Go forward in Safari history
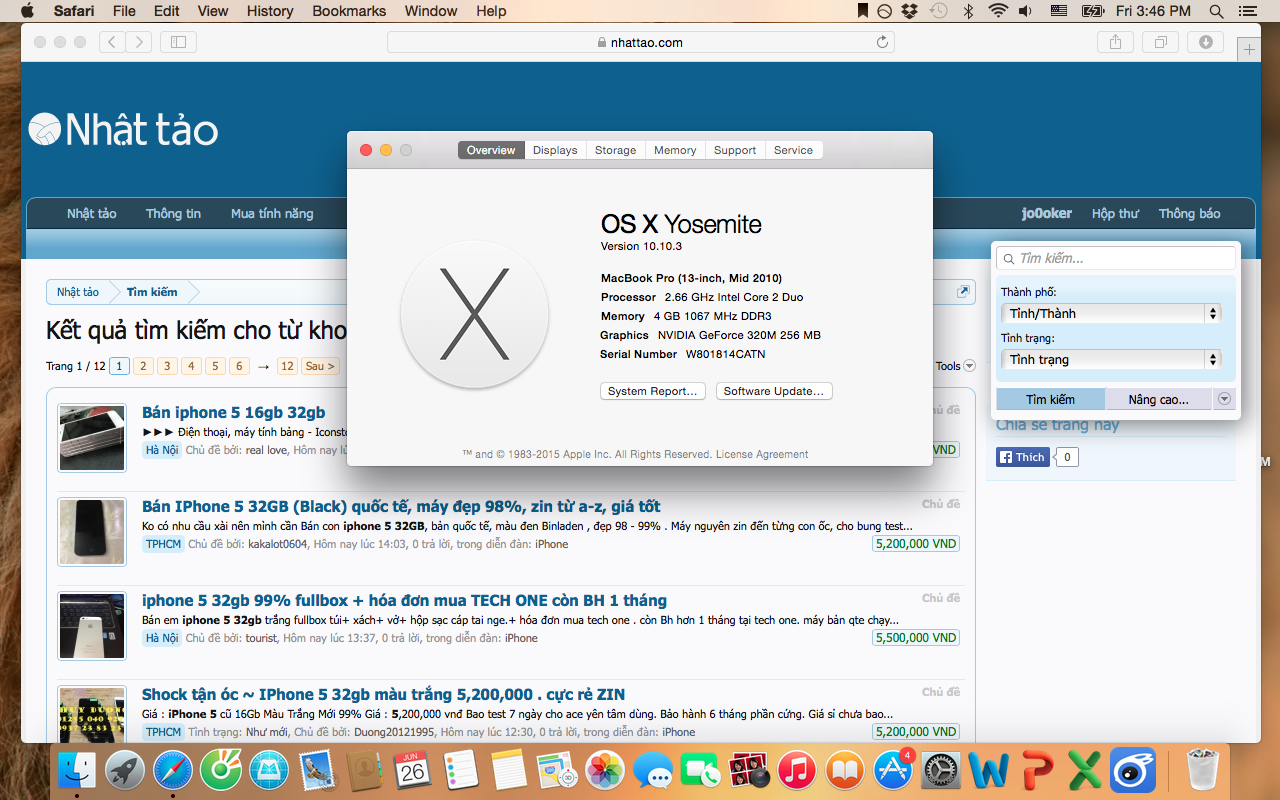Viewport: 1280px width, 800px height. tap(139, 42)
